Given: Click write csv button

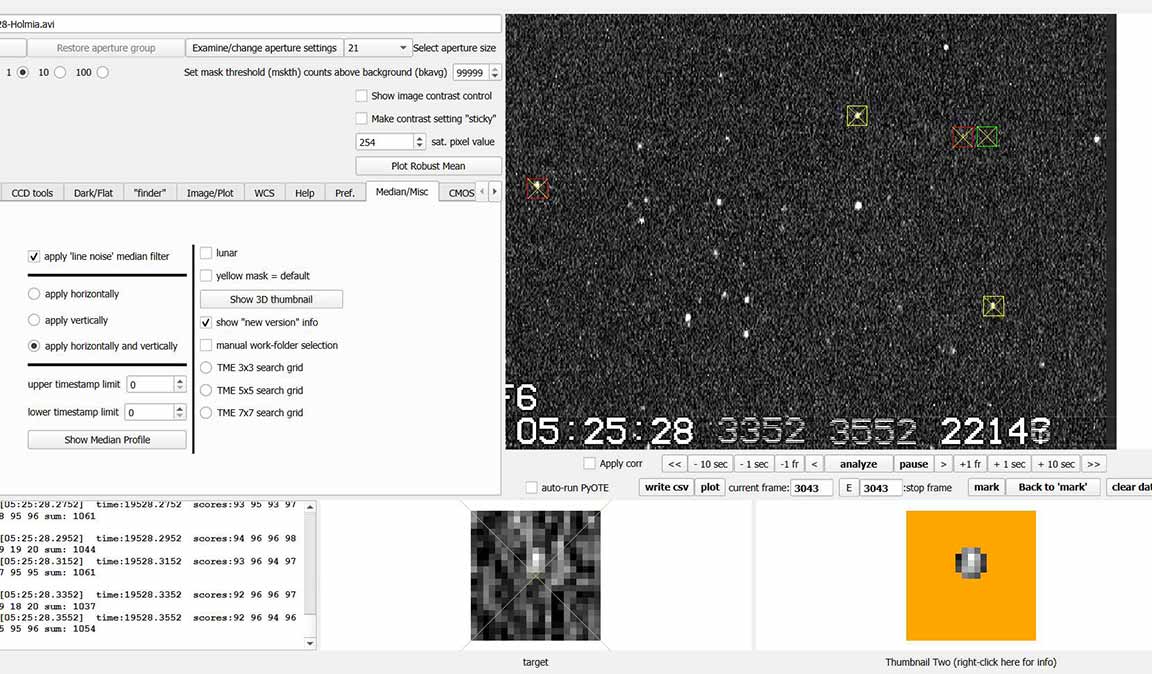Looking at the screenshot, I should point(666,487).
